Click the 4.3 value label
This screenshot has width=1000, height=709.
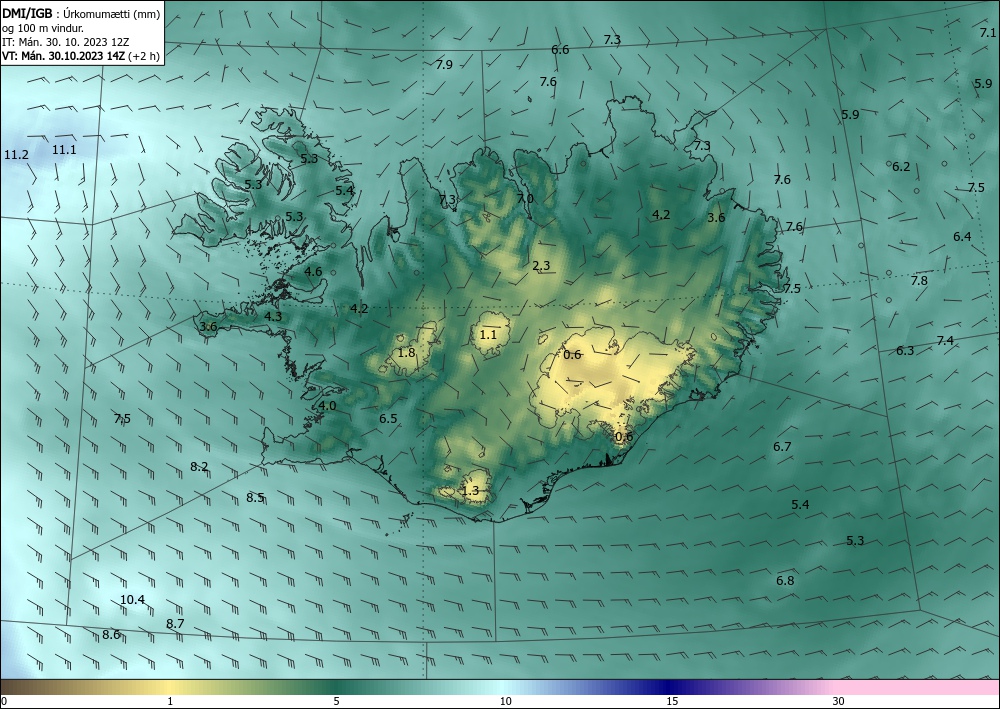point(273,316)
